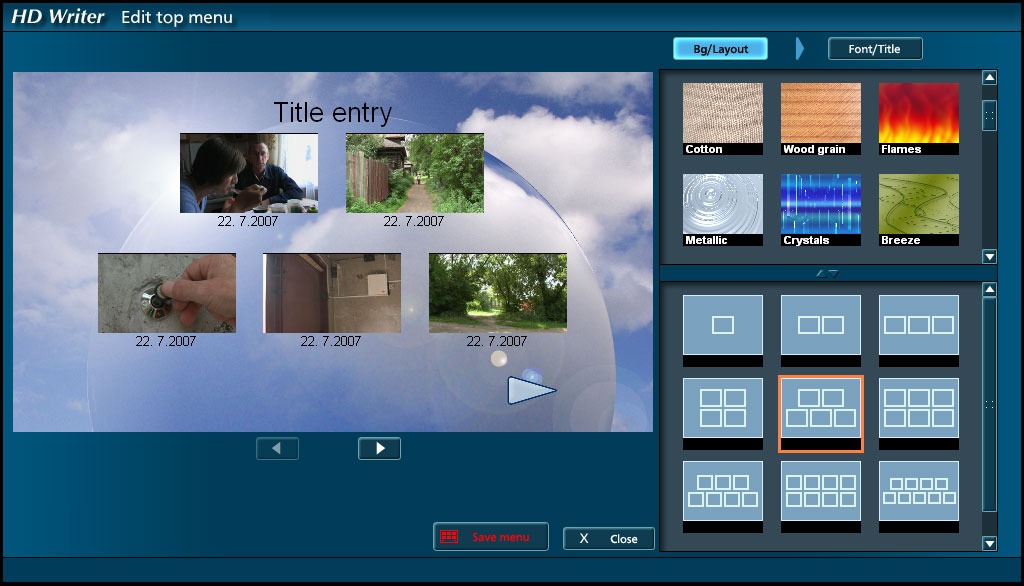Click the date under the forest road thumbnail

point(496,341)
